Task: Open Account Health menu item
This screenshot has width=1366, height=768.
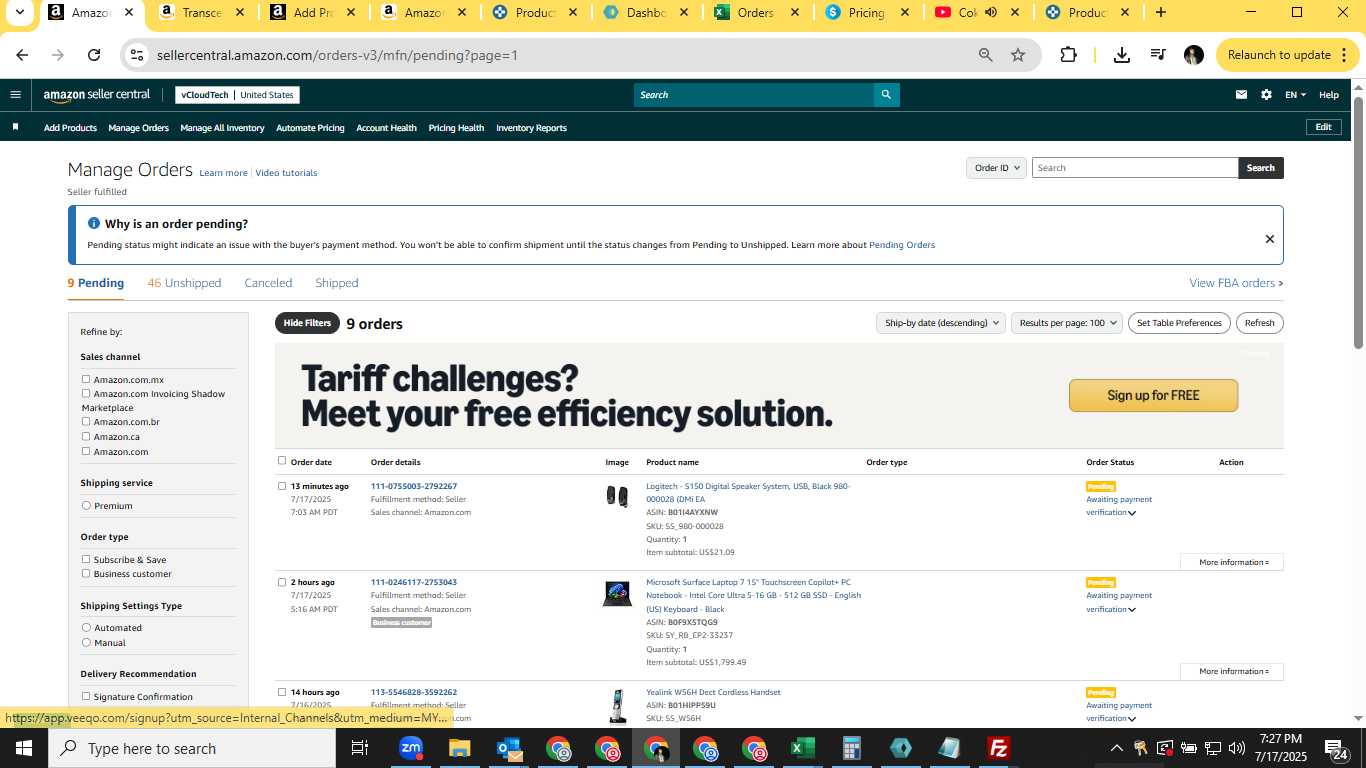Action: pyautogui.click(x=386, y=128)
